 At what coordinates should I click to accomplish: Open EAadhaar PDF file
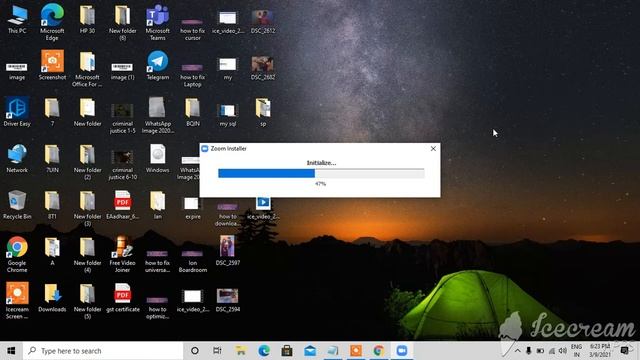pyautogui.click(x=122, y=205)
